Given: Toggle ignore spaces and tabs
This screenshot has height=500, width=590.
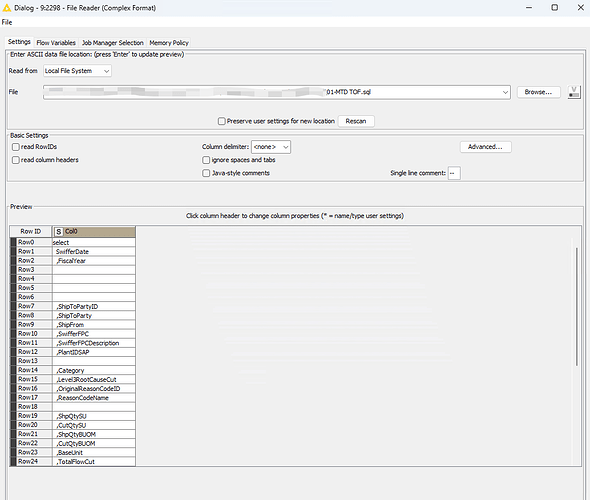Looking at the screenshot, I should coord(206,160).
